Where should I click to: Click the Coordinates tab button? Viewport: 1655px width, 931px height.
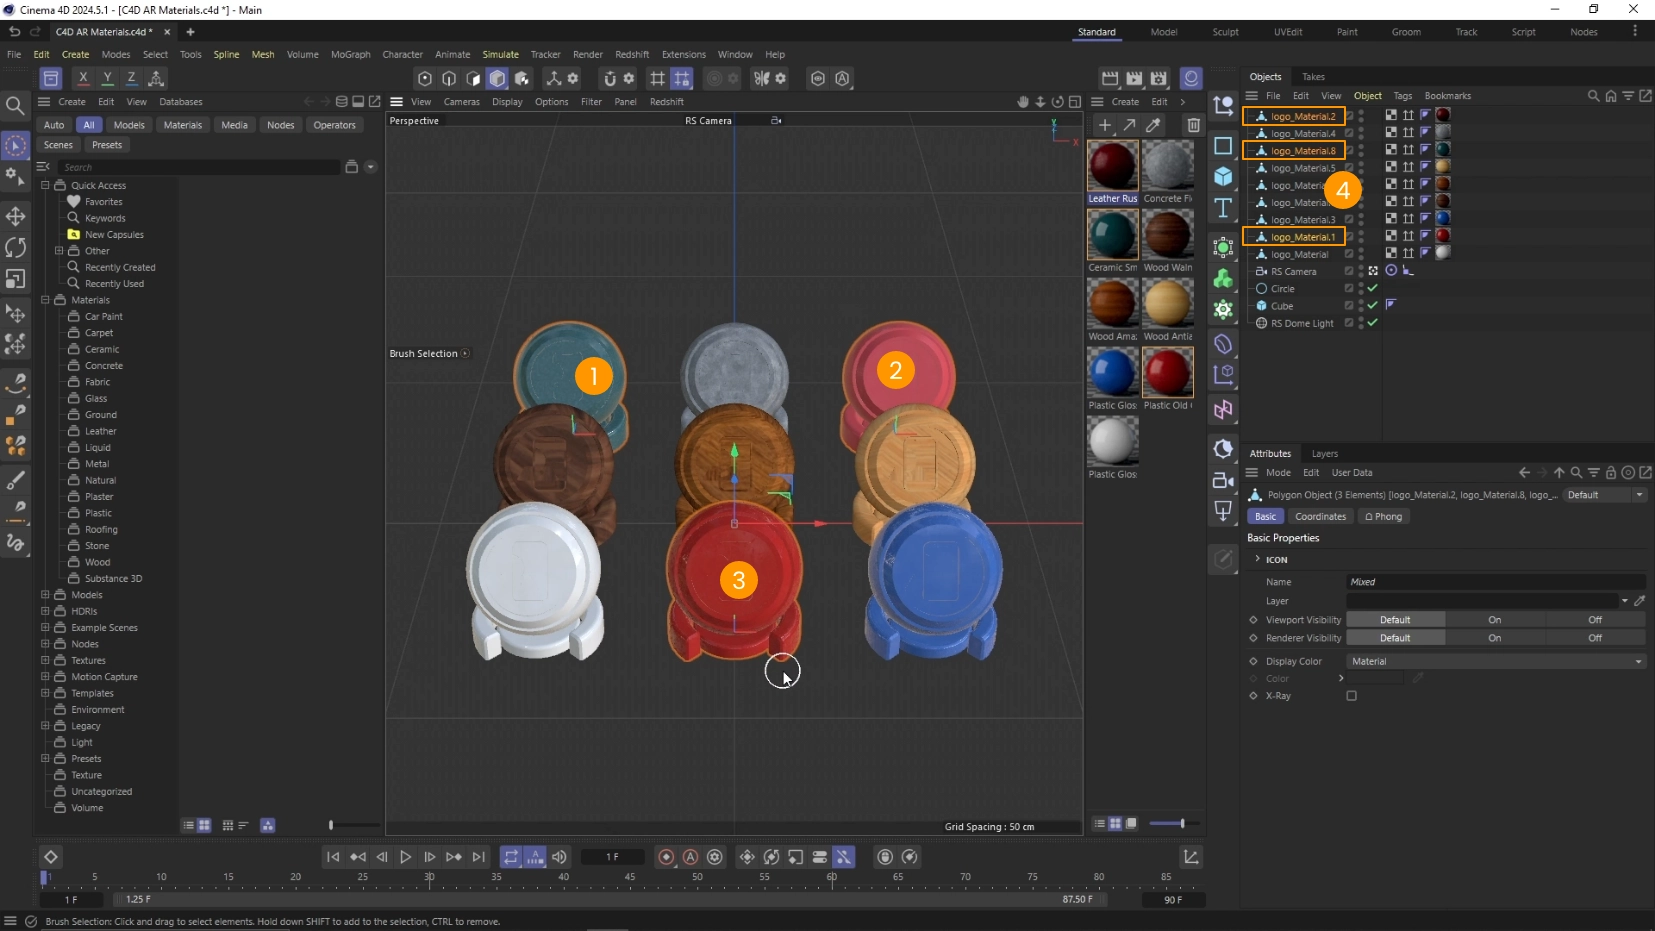click(1320, 517)
